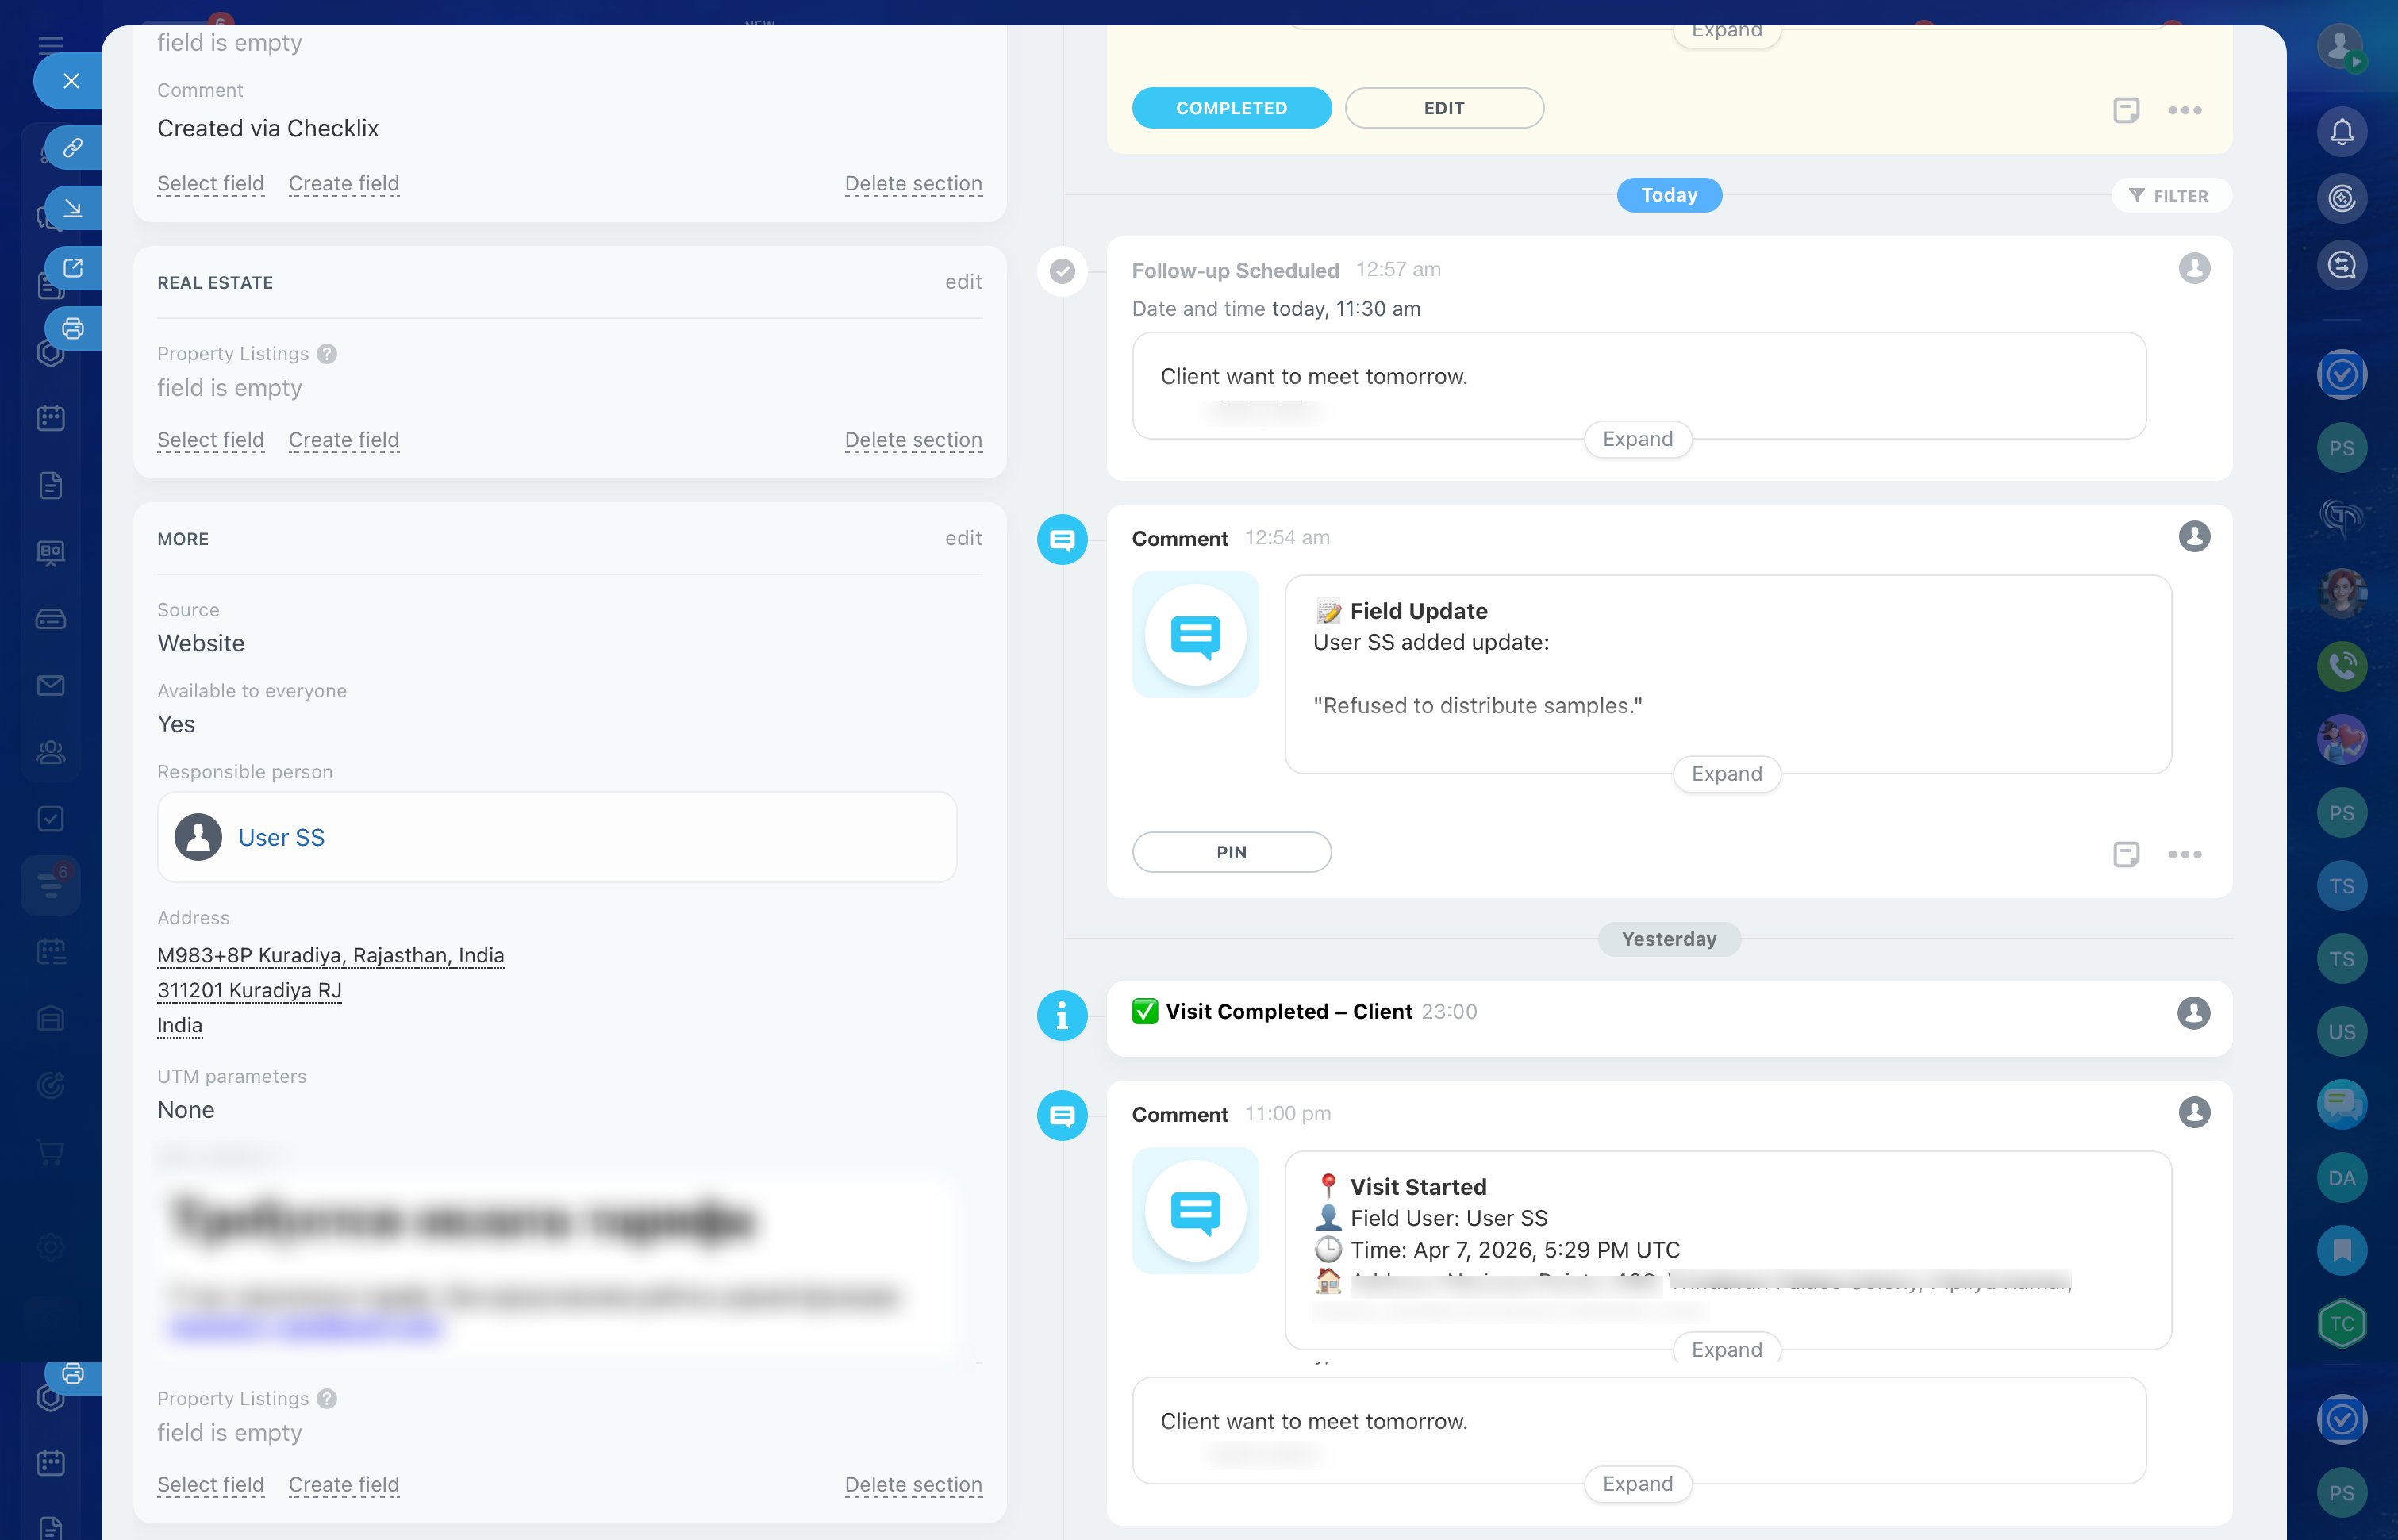Open the notifications bell icon
Viewport: 2398px width, 1540px height.
[2341, 132]
